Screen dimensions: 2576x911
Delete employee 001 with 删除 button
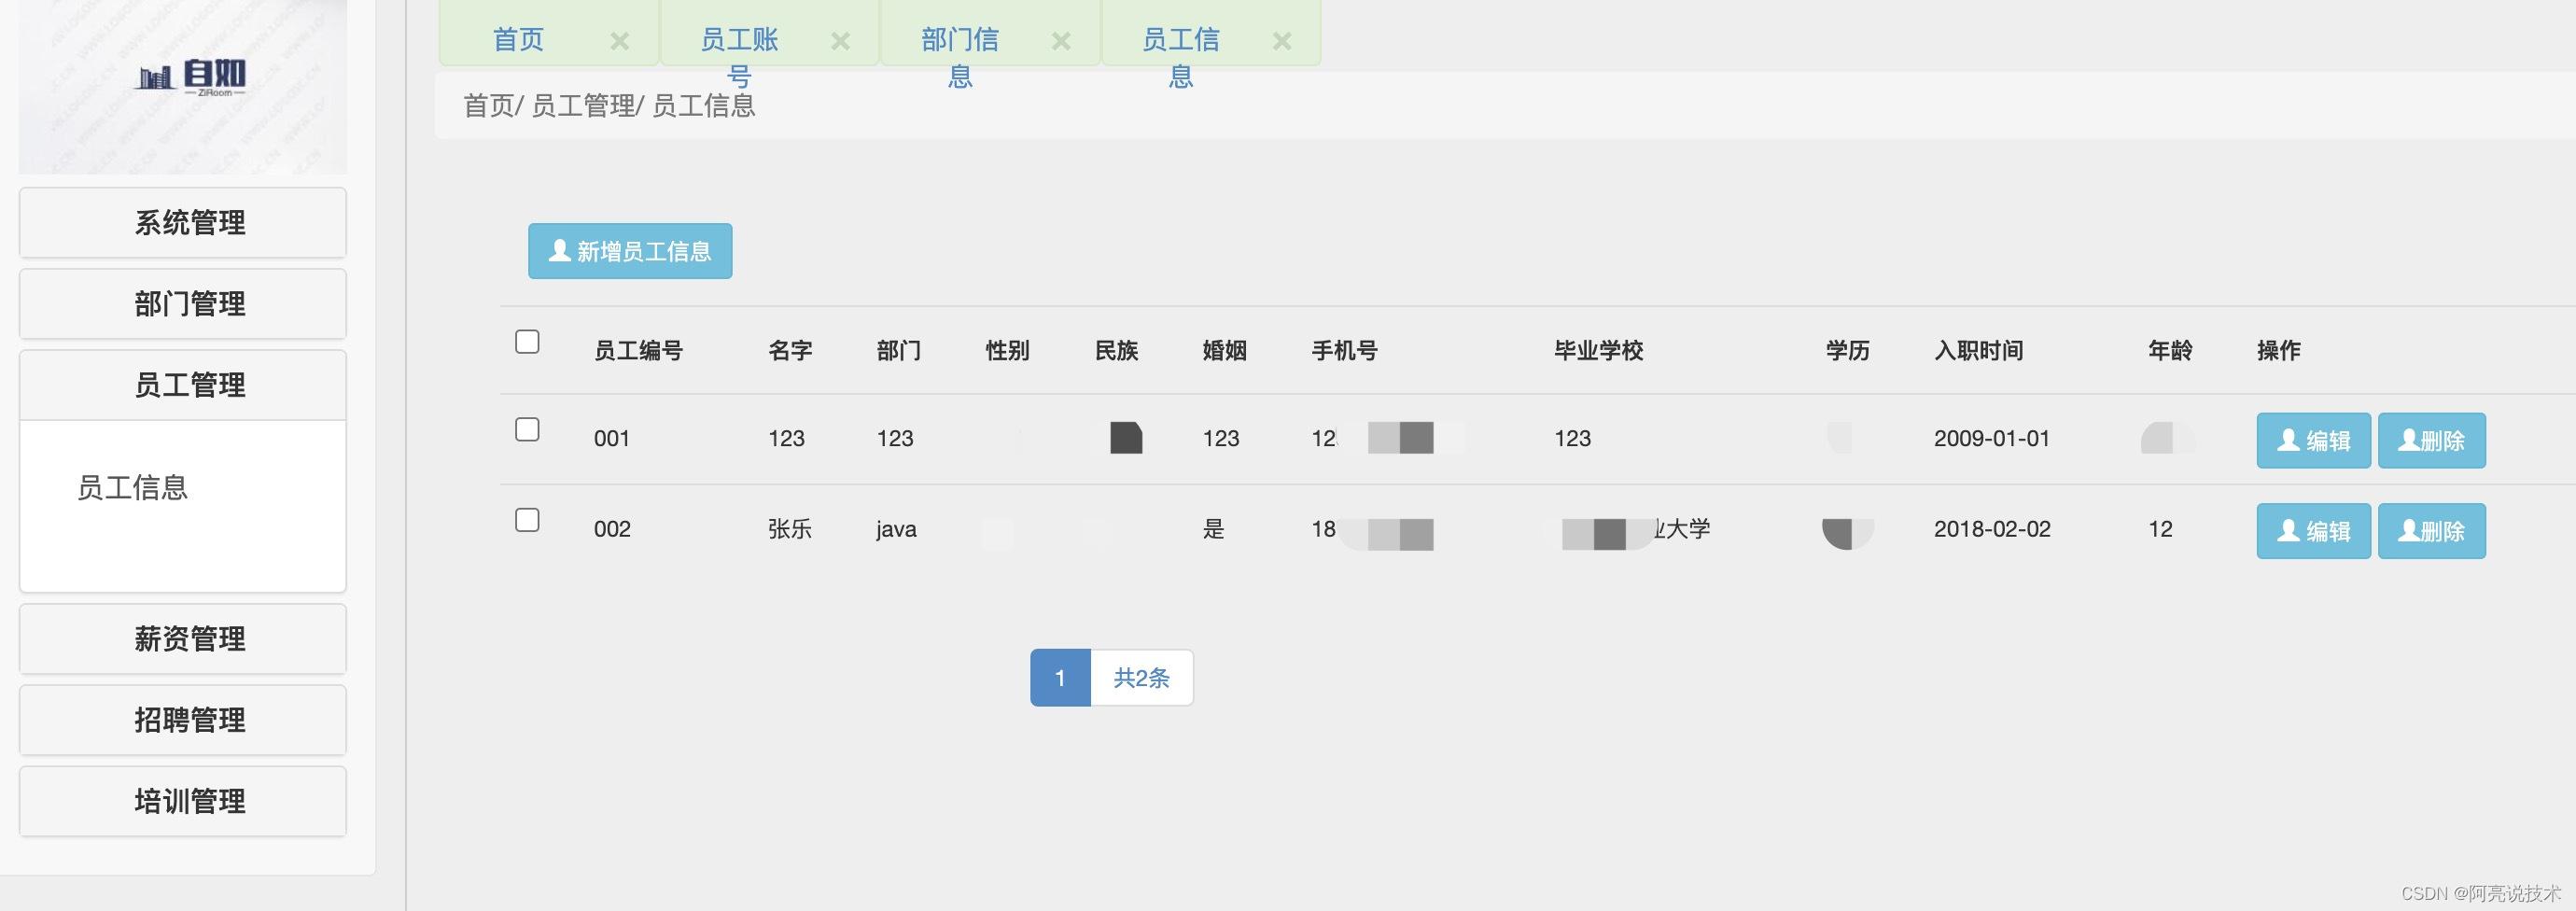2431,440
